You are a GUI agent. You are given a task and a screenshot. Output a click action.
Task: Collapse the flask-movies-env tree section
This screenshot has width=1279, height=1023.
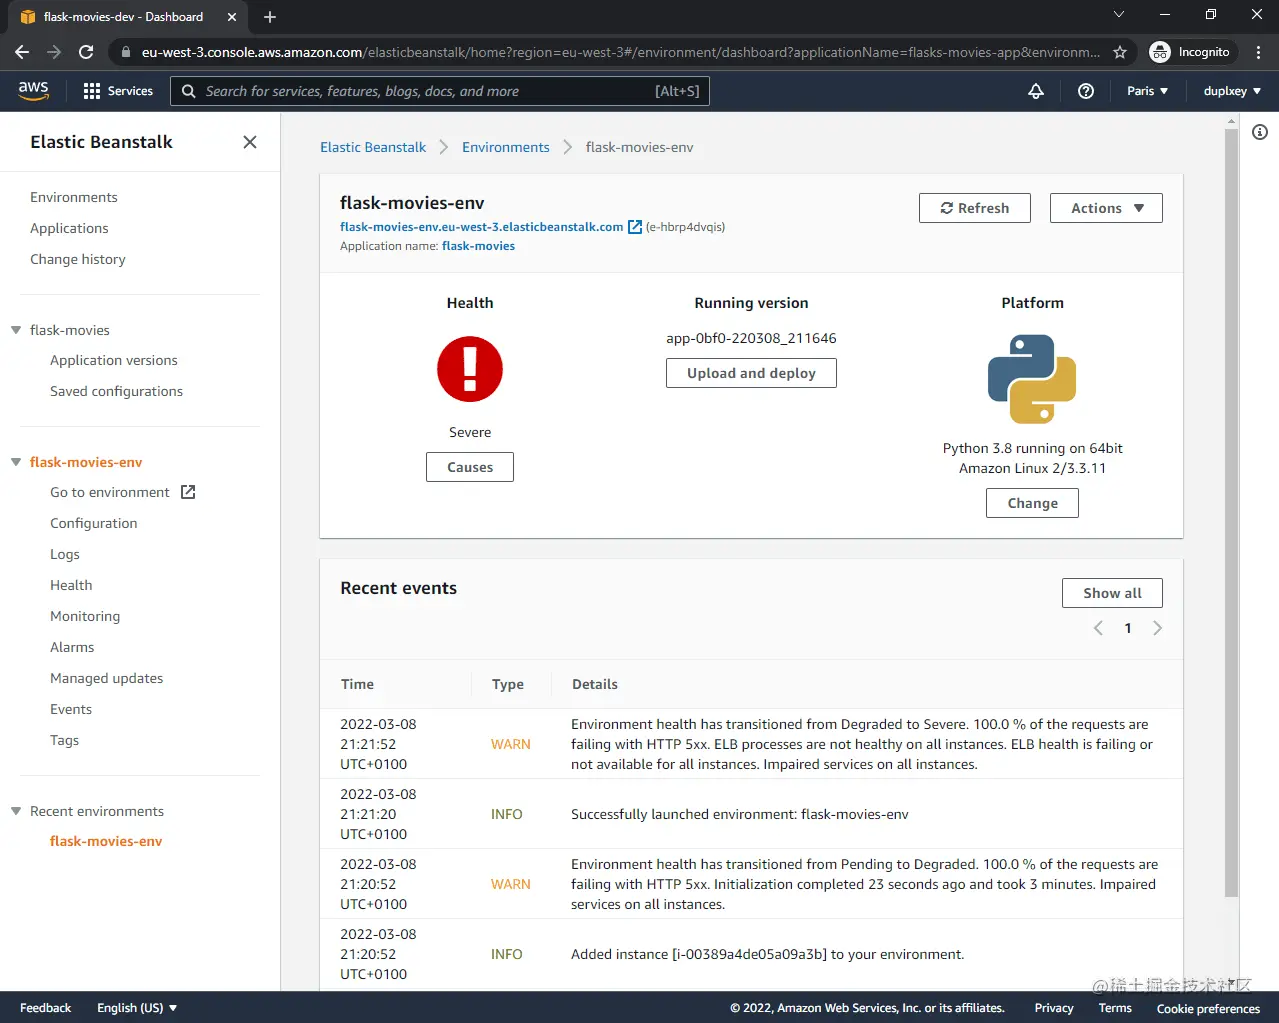pos(16,462)
